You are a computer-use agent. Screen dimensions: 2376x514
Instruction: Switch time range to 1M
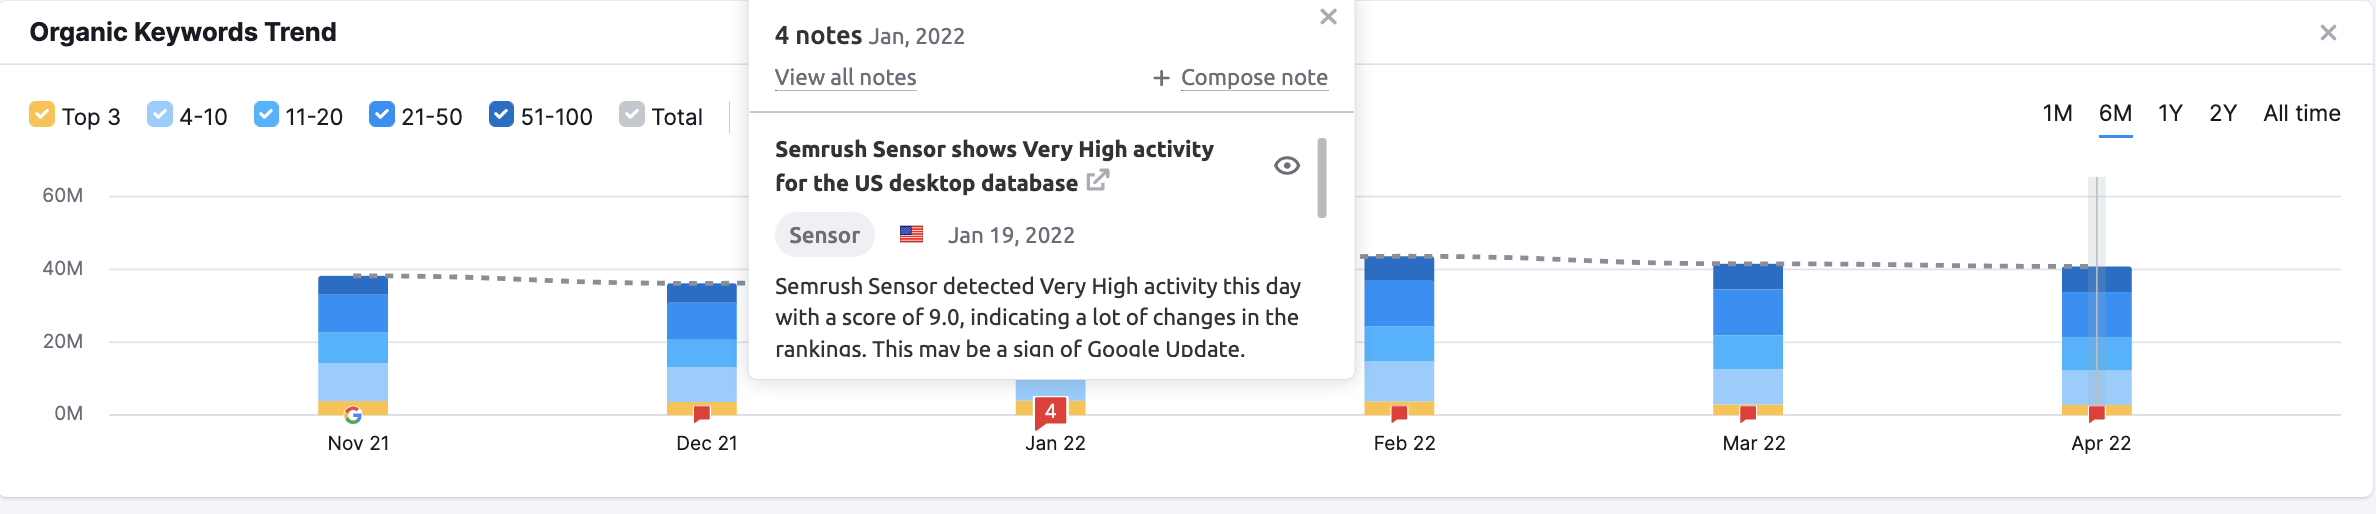(x=2057, y=114)
